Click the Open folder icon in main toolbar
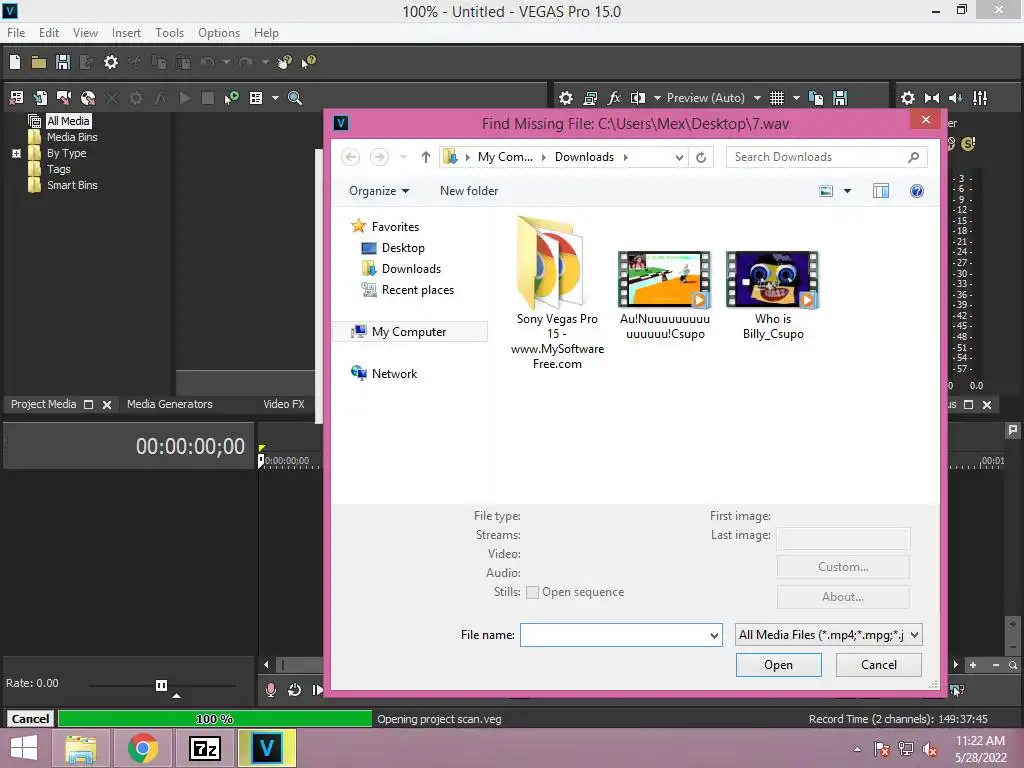1024x768 pixels. pyautogui.click(x=39, y=62)
